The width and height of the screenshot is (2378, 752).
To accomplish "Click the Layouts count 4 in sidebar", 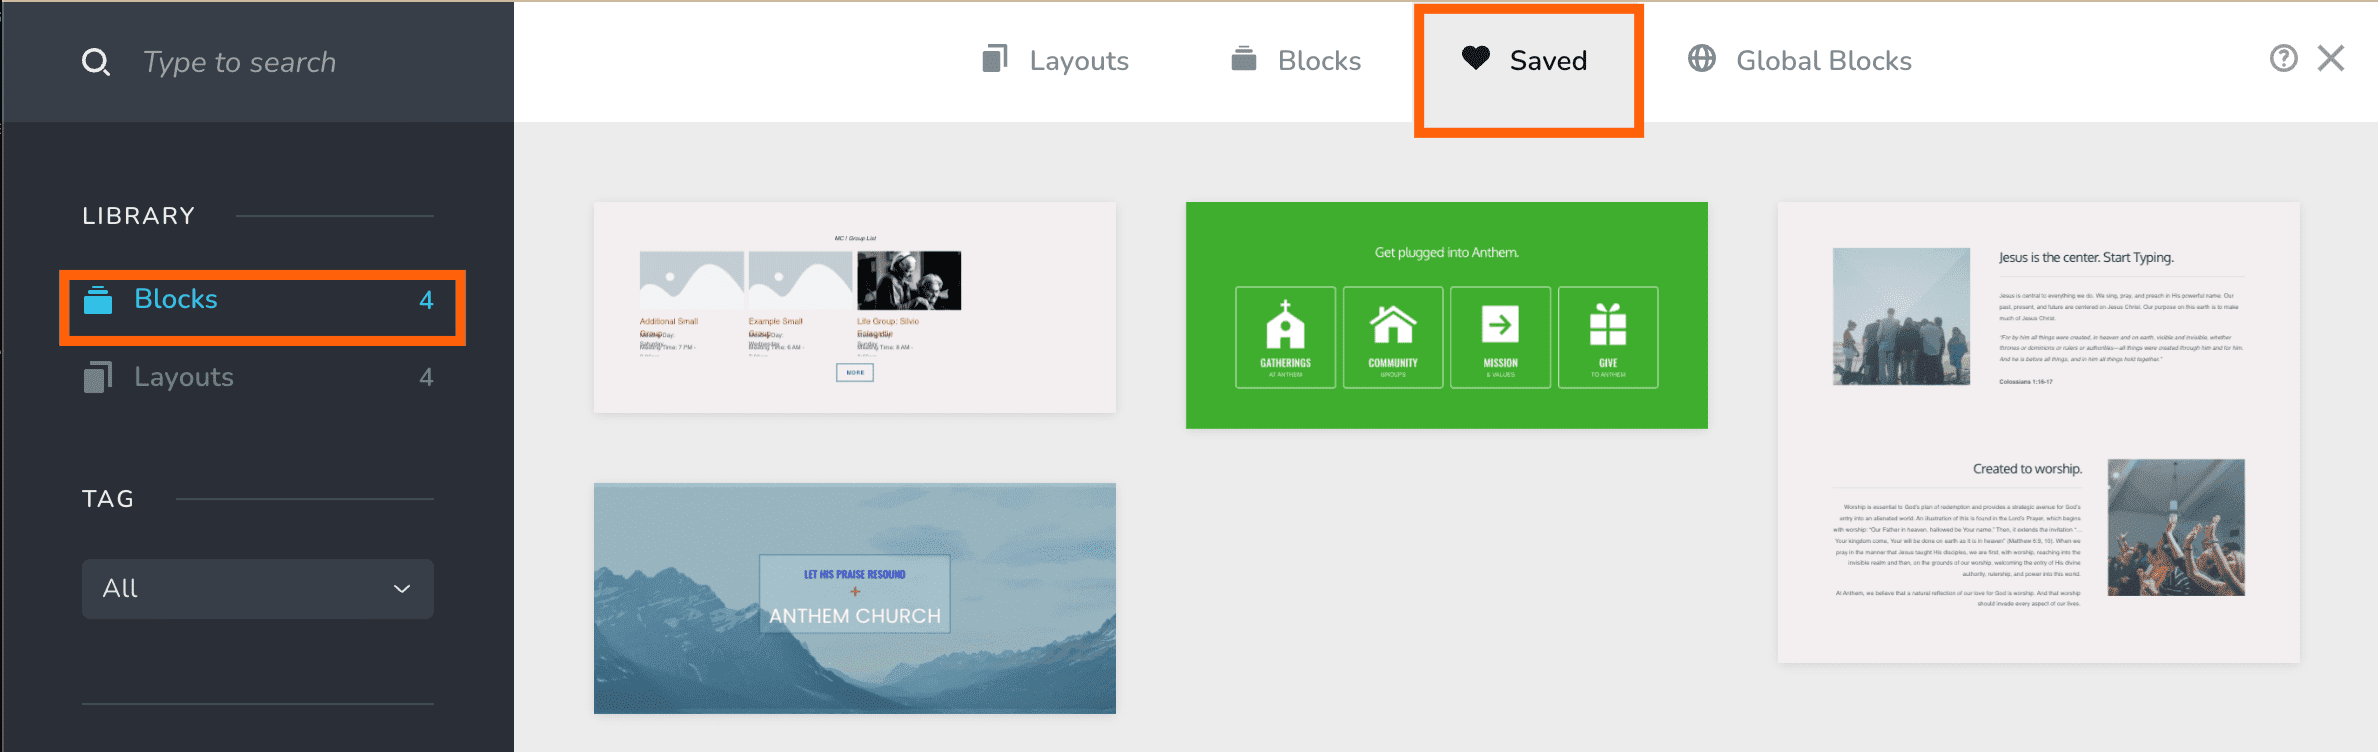I will (x=426, y=377).
